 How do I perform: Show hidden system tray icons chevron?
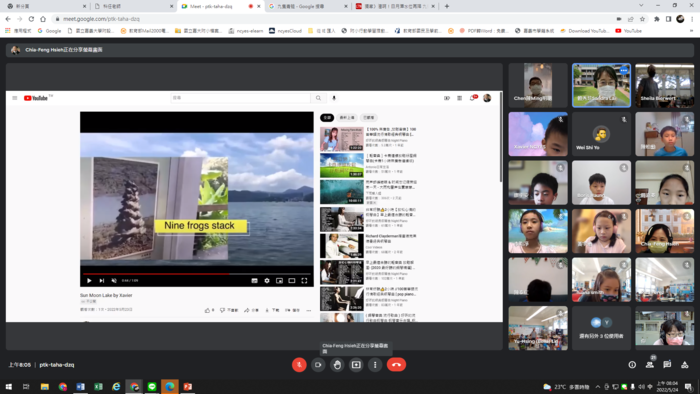(597, 386)
